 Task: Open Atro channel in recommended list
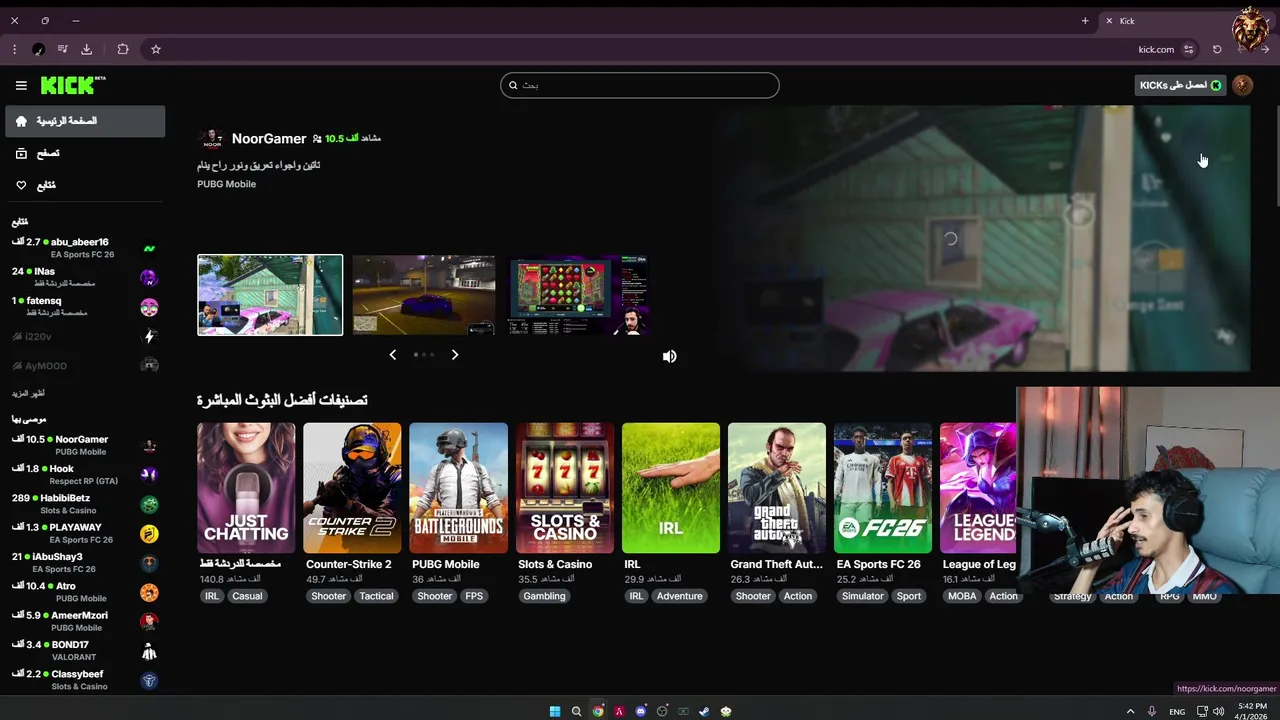[x=85, y=592]
